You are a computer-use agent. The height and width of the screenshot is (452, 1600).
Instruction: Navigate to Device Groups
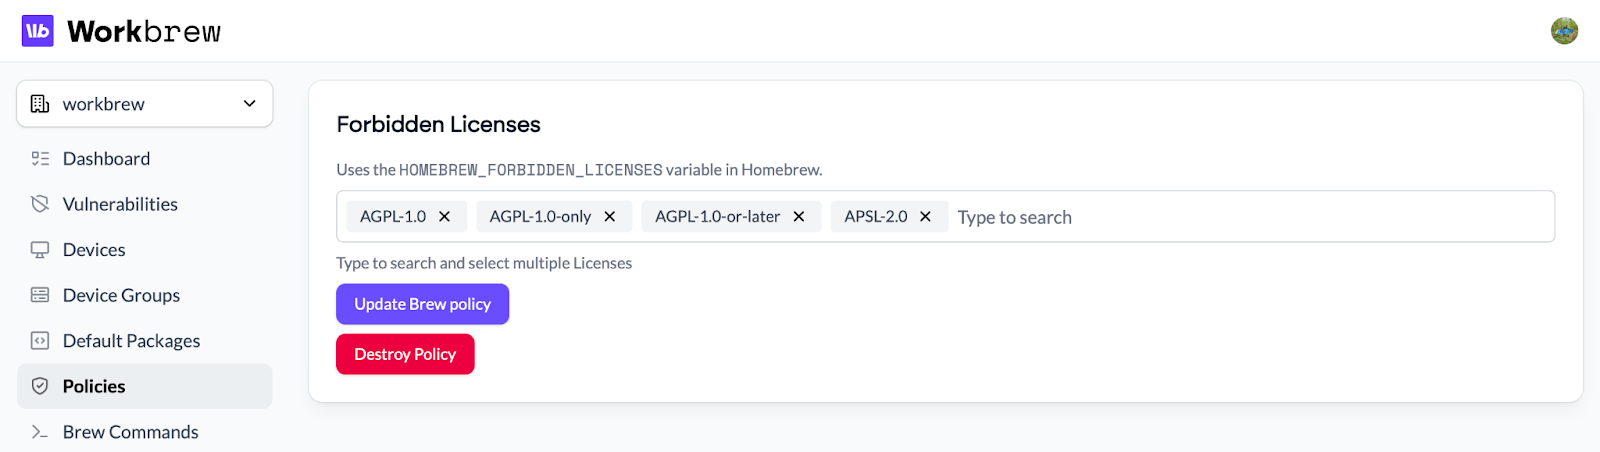(121, 295)
